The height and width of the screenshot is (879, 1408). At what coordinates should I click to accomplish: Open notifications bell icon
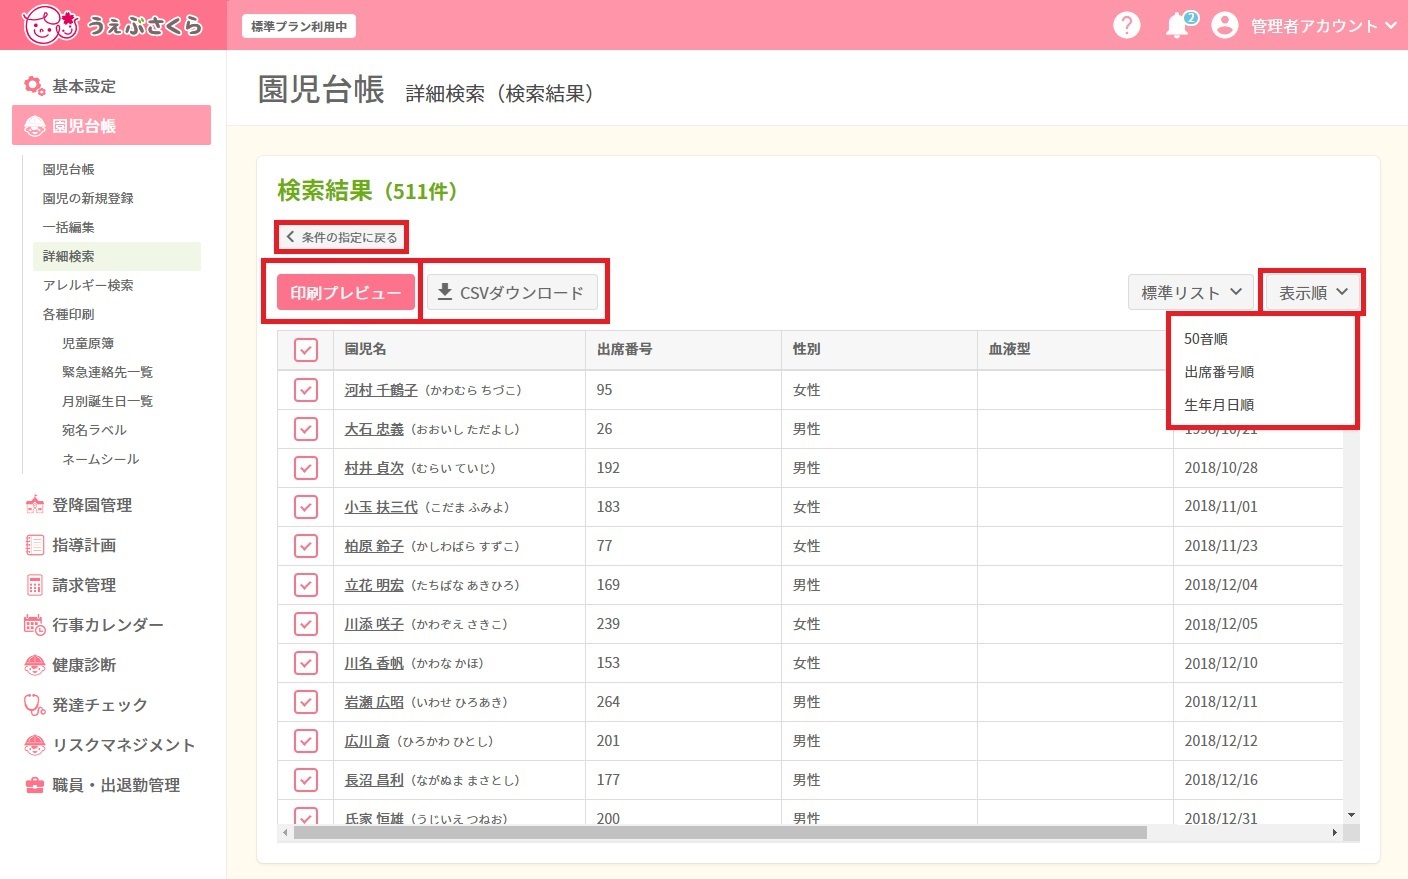1179,26
